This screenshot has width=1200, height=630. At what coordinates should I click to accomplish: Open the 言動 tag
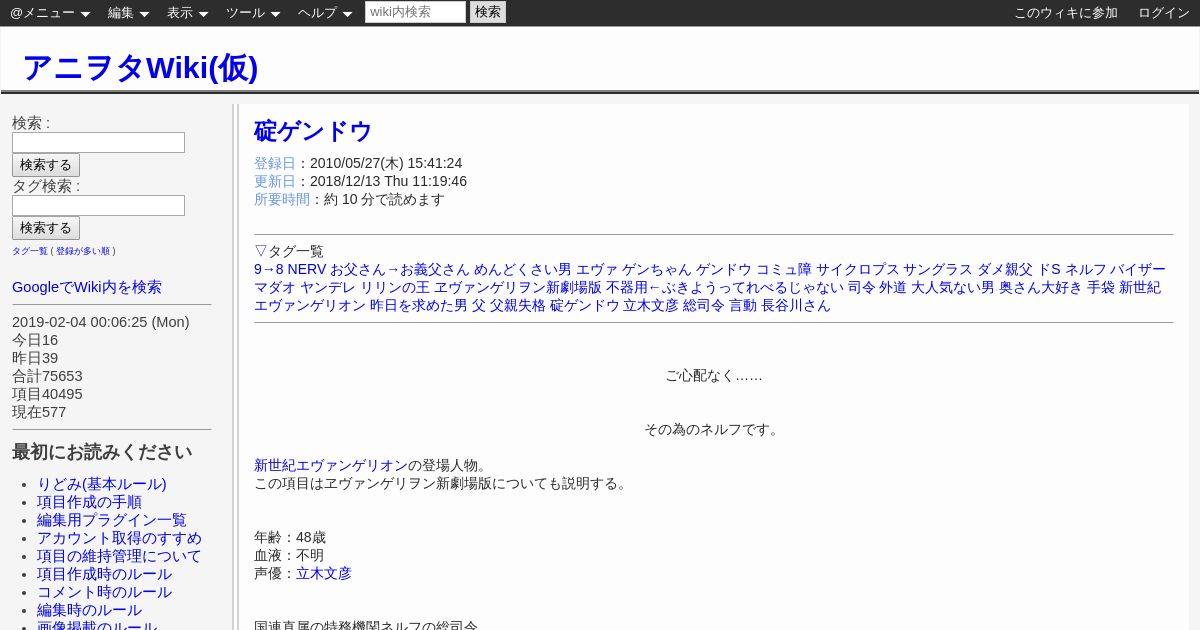743,305
